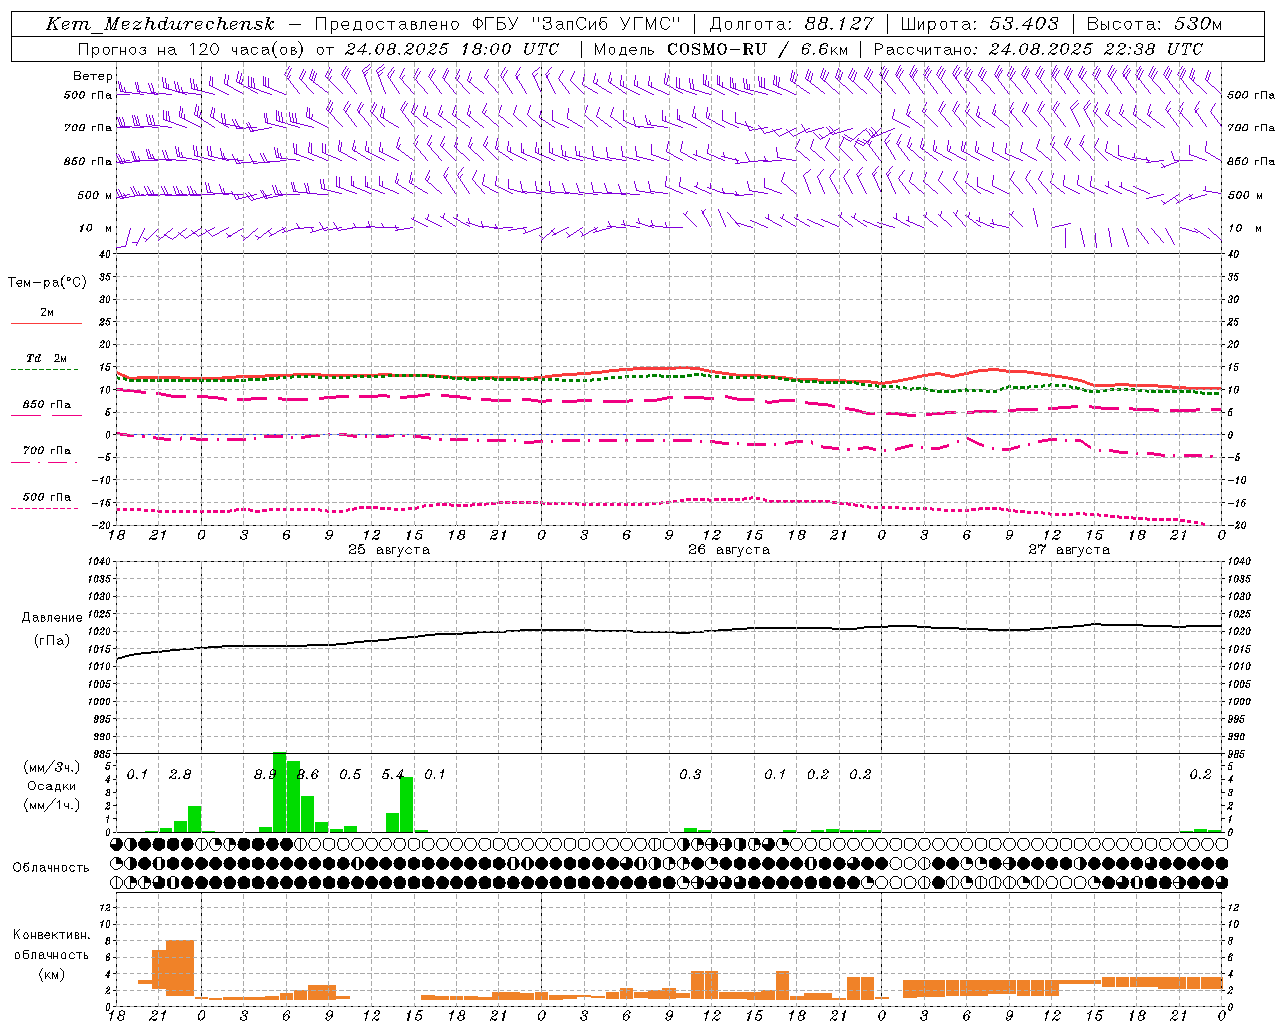Click the (мм/3ч.) precipitation unit label
Viewport: 1280px width, 1024px height.
pos(52,767)
